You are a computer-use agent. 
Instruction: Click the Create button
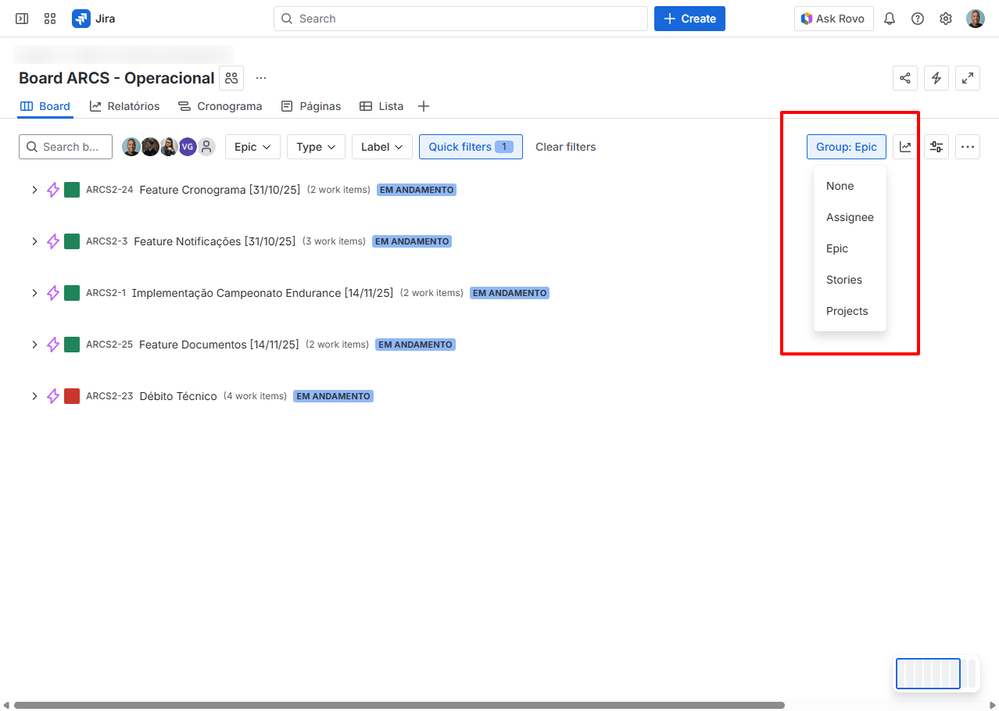[689, 18]
